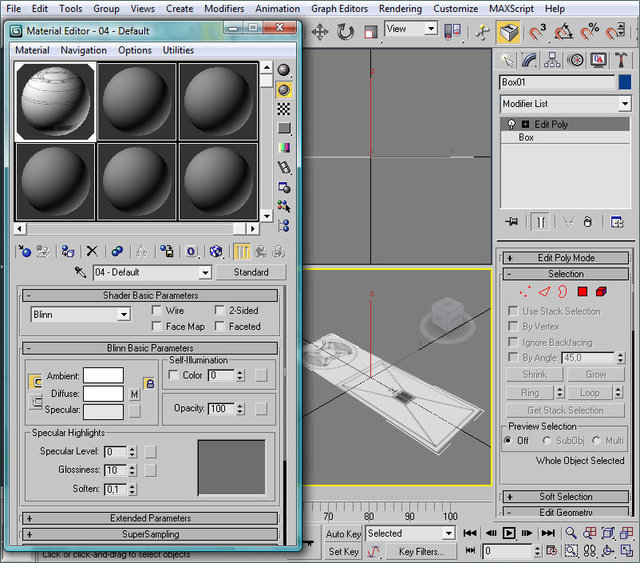Toggle the Wire checkbox
Image resolution: width=640 pixels, height=563 pixels.
157,311
